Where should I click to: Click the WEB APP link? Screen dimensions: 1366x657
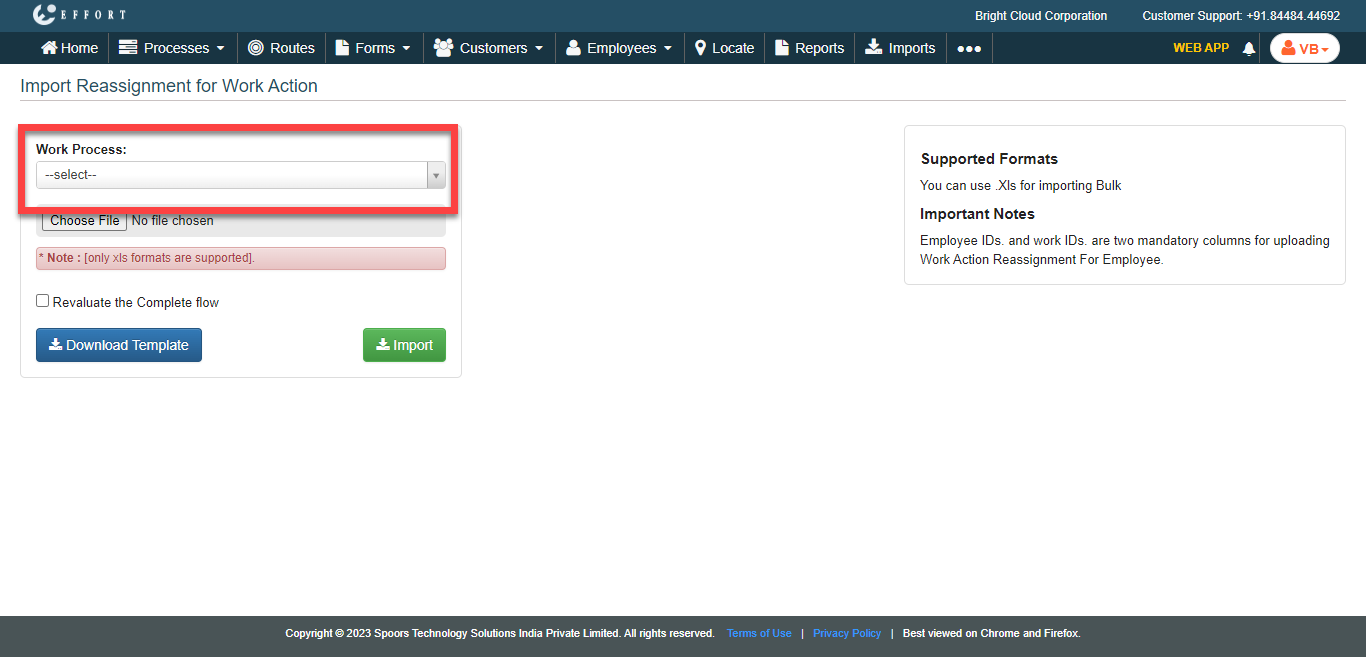pos(1200,48)
